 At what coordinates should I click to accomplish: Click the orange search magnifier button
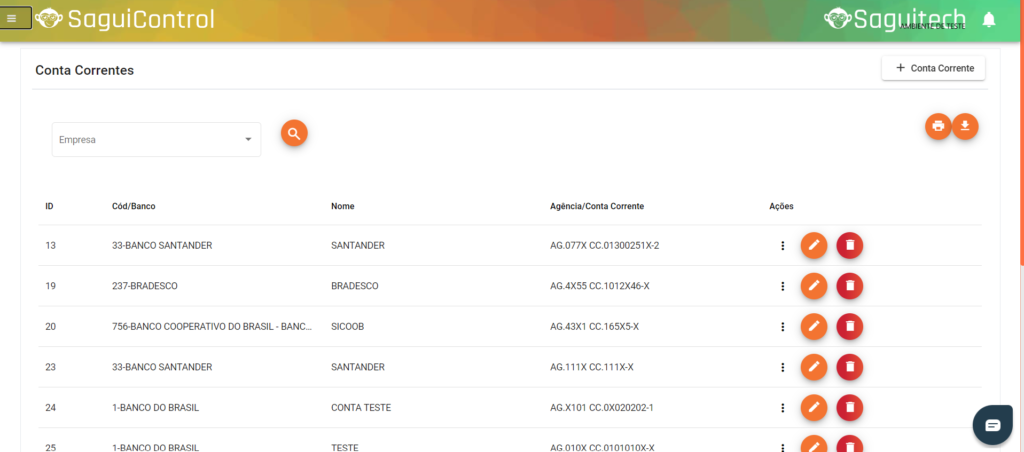(x=294, y=133)
